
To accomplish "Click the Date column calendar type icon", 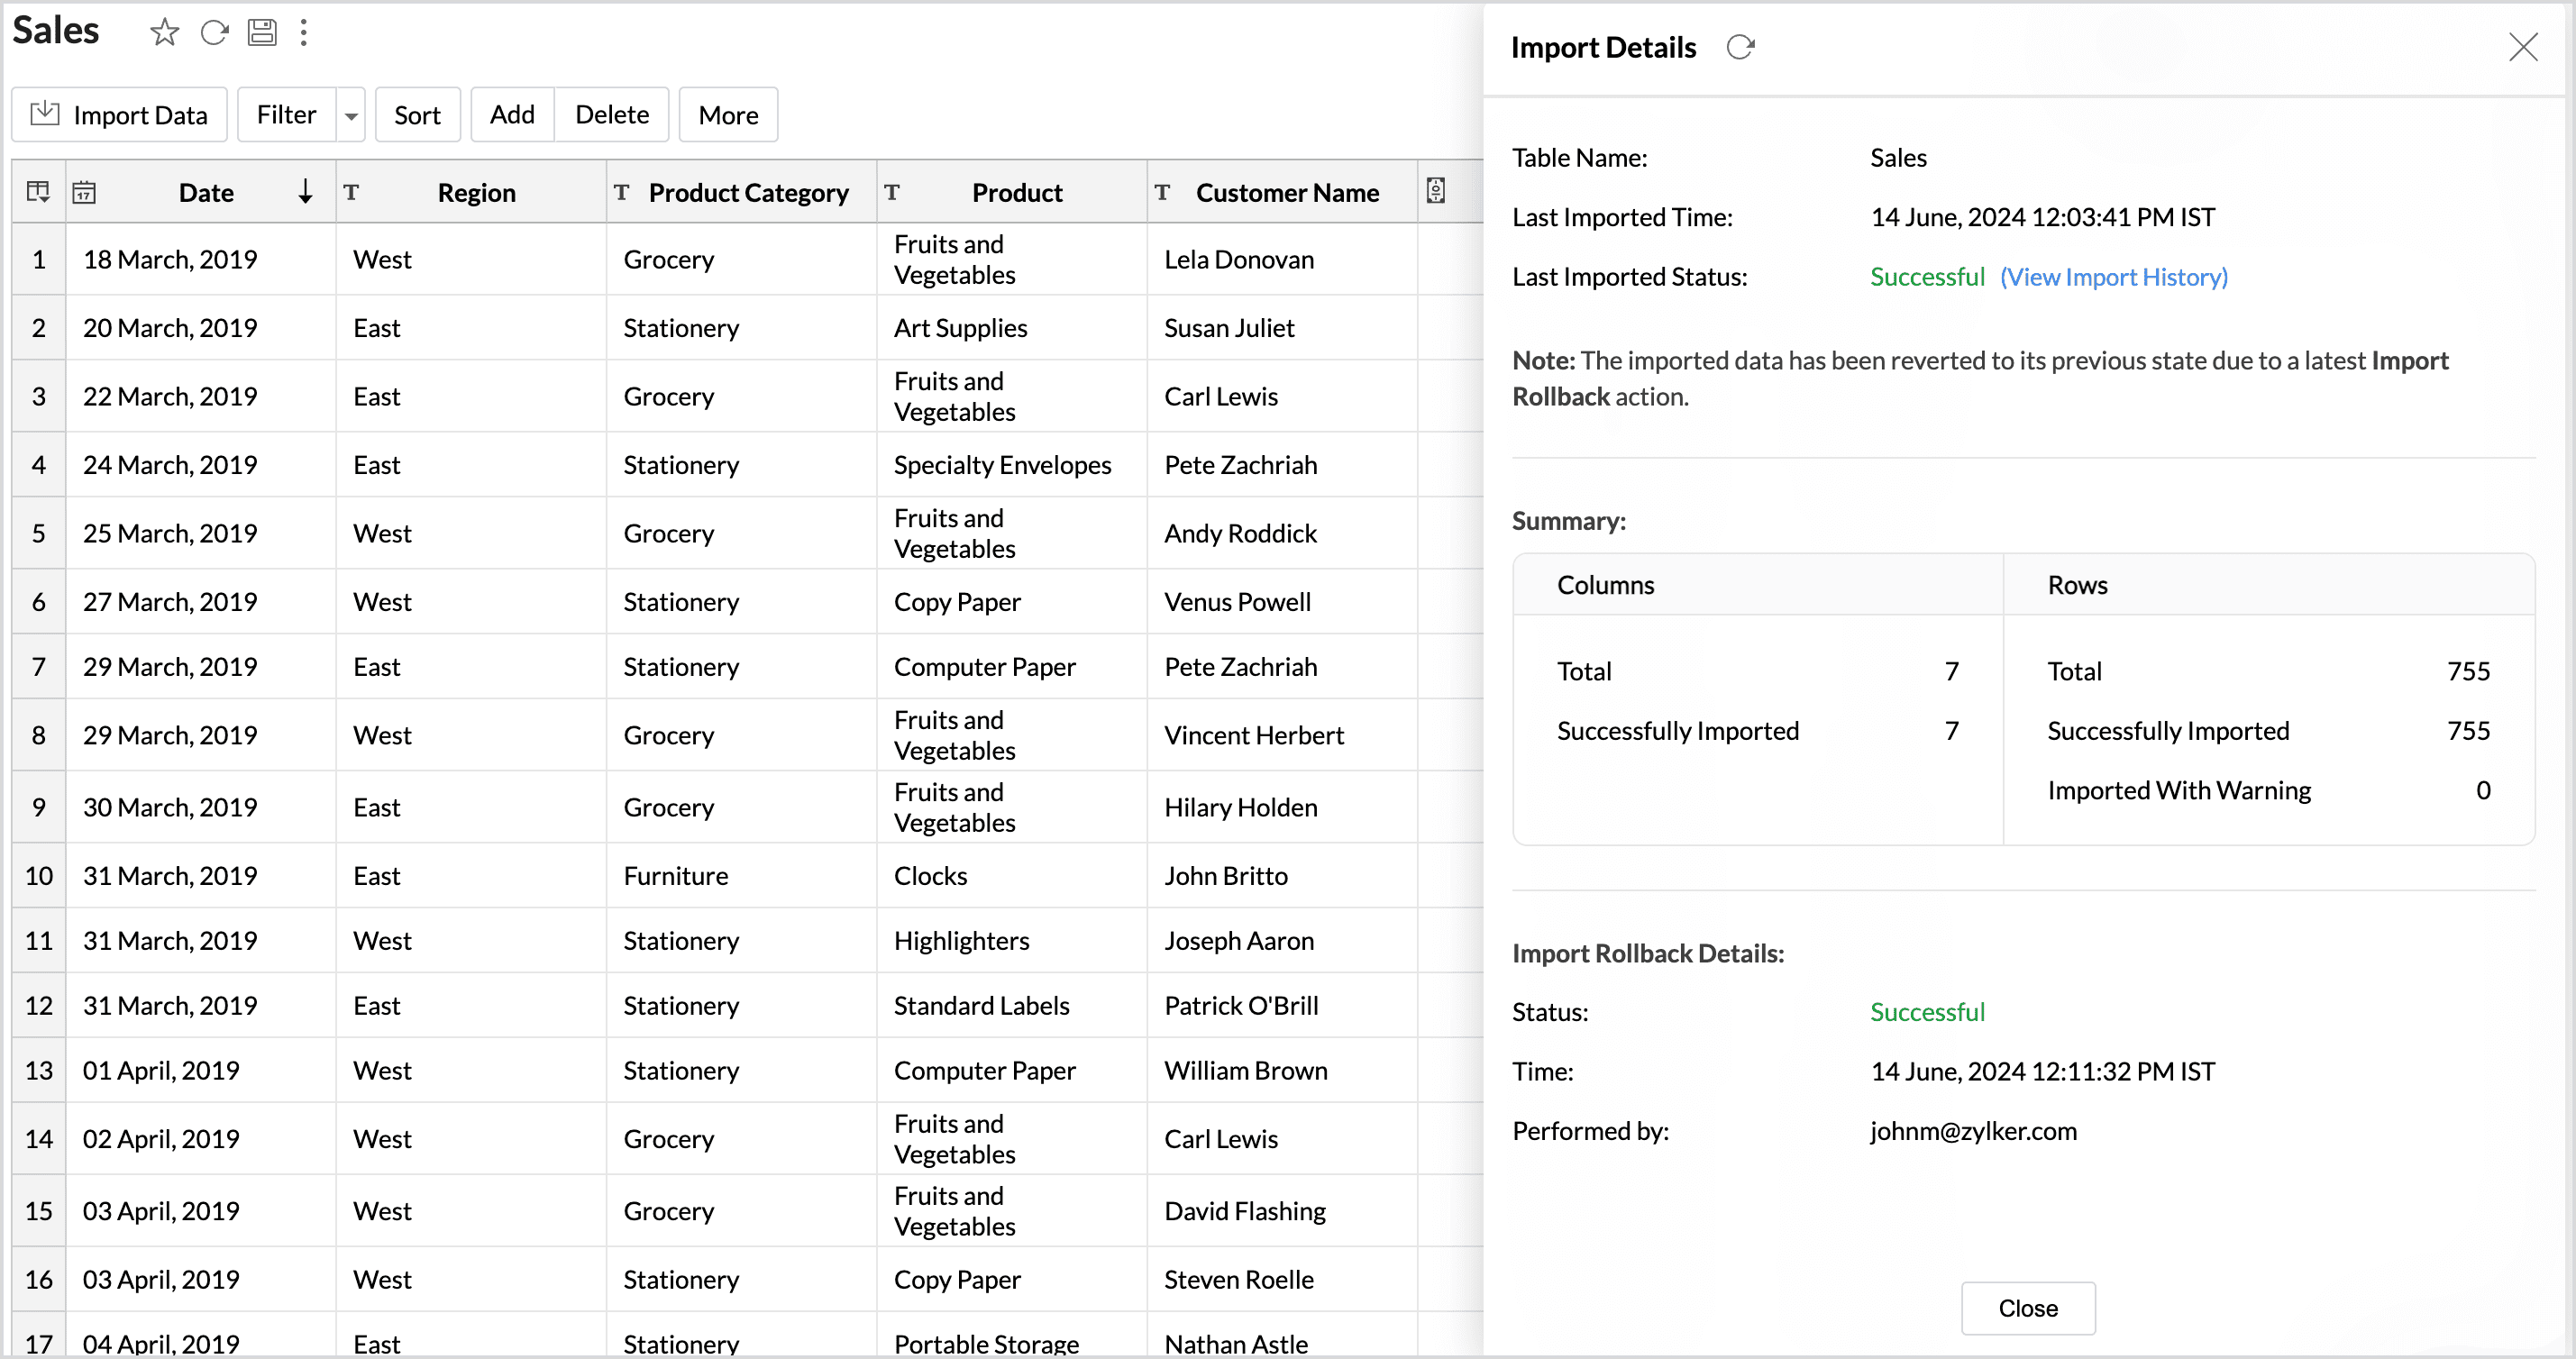I will (85, 192).
